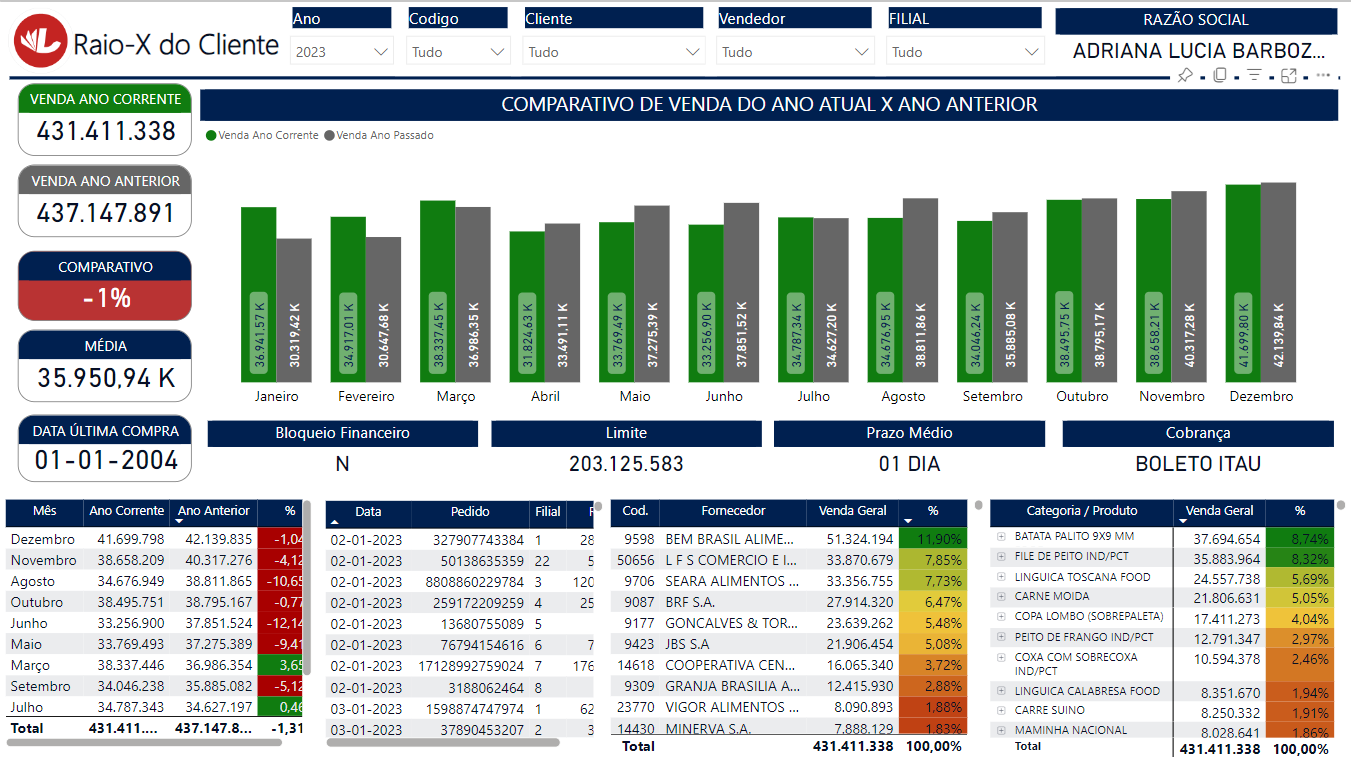Select the VIGOR ALIMENTOS supplier row
Viewport: 1351px width, 776px height.
[x=788, y=707]
